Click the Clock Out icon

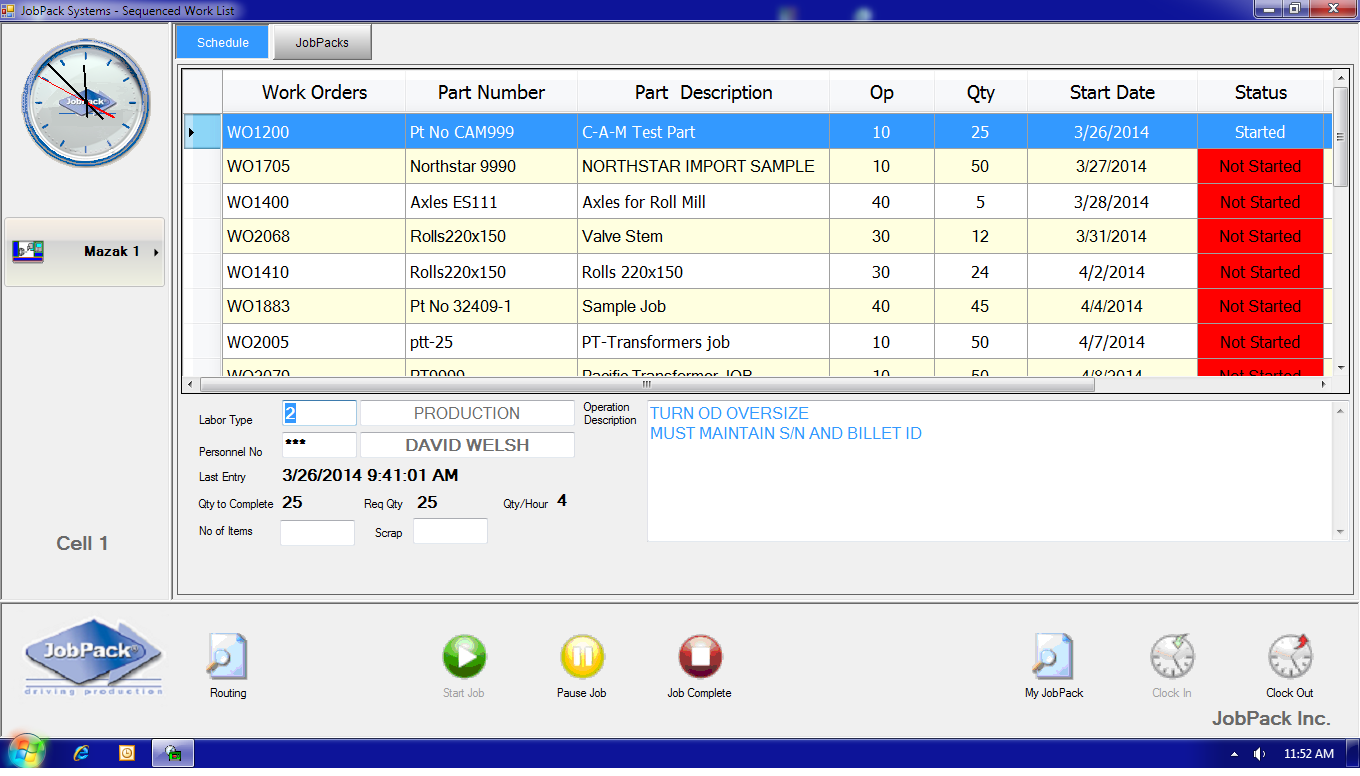[1290, 657]
